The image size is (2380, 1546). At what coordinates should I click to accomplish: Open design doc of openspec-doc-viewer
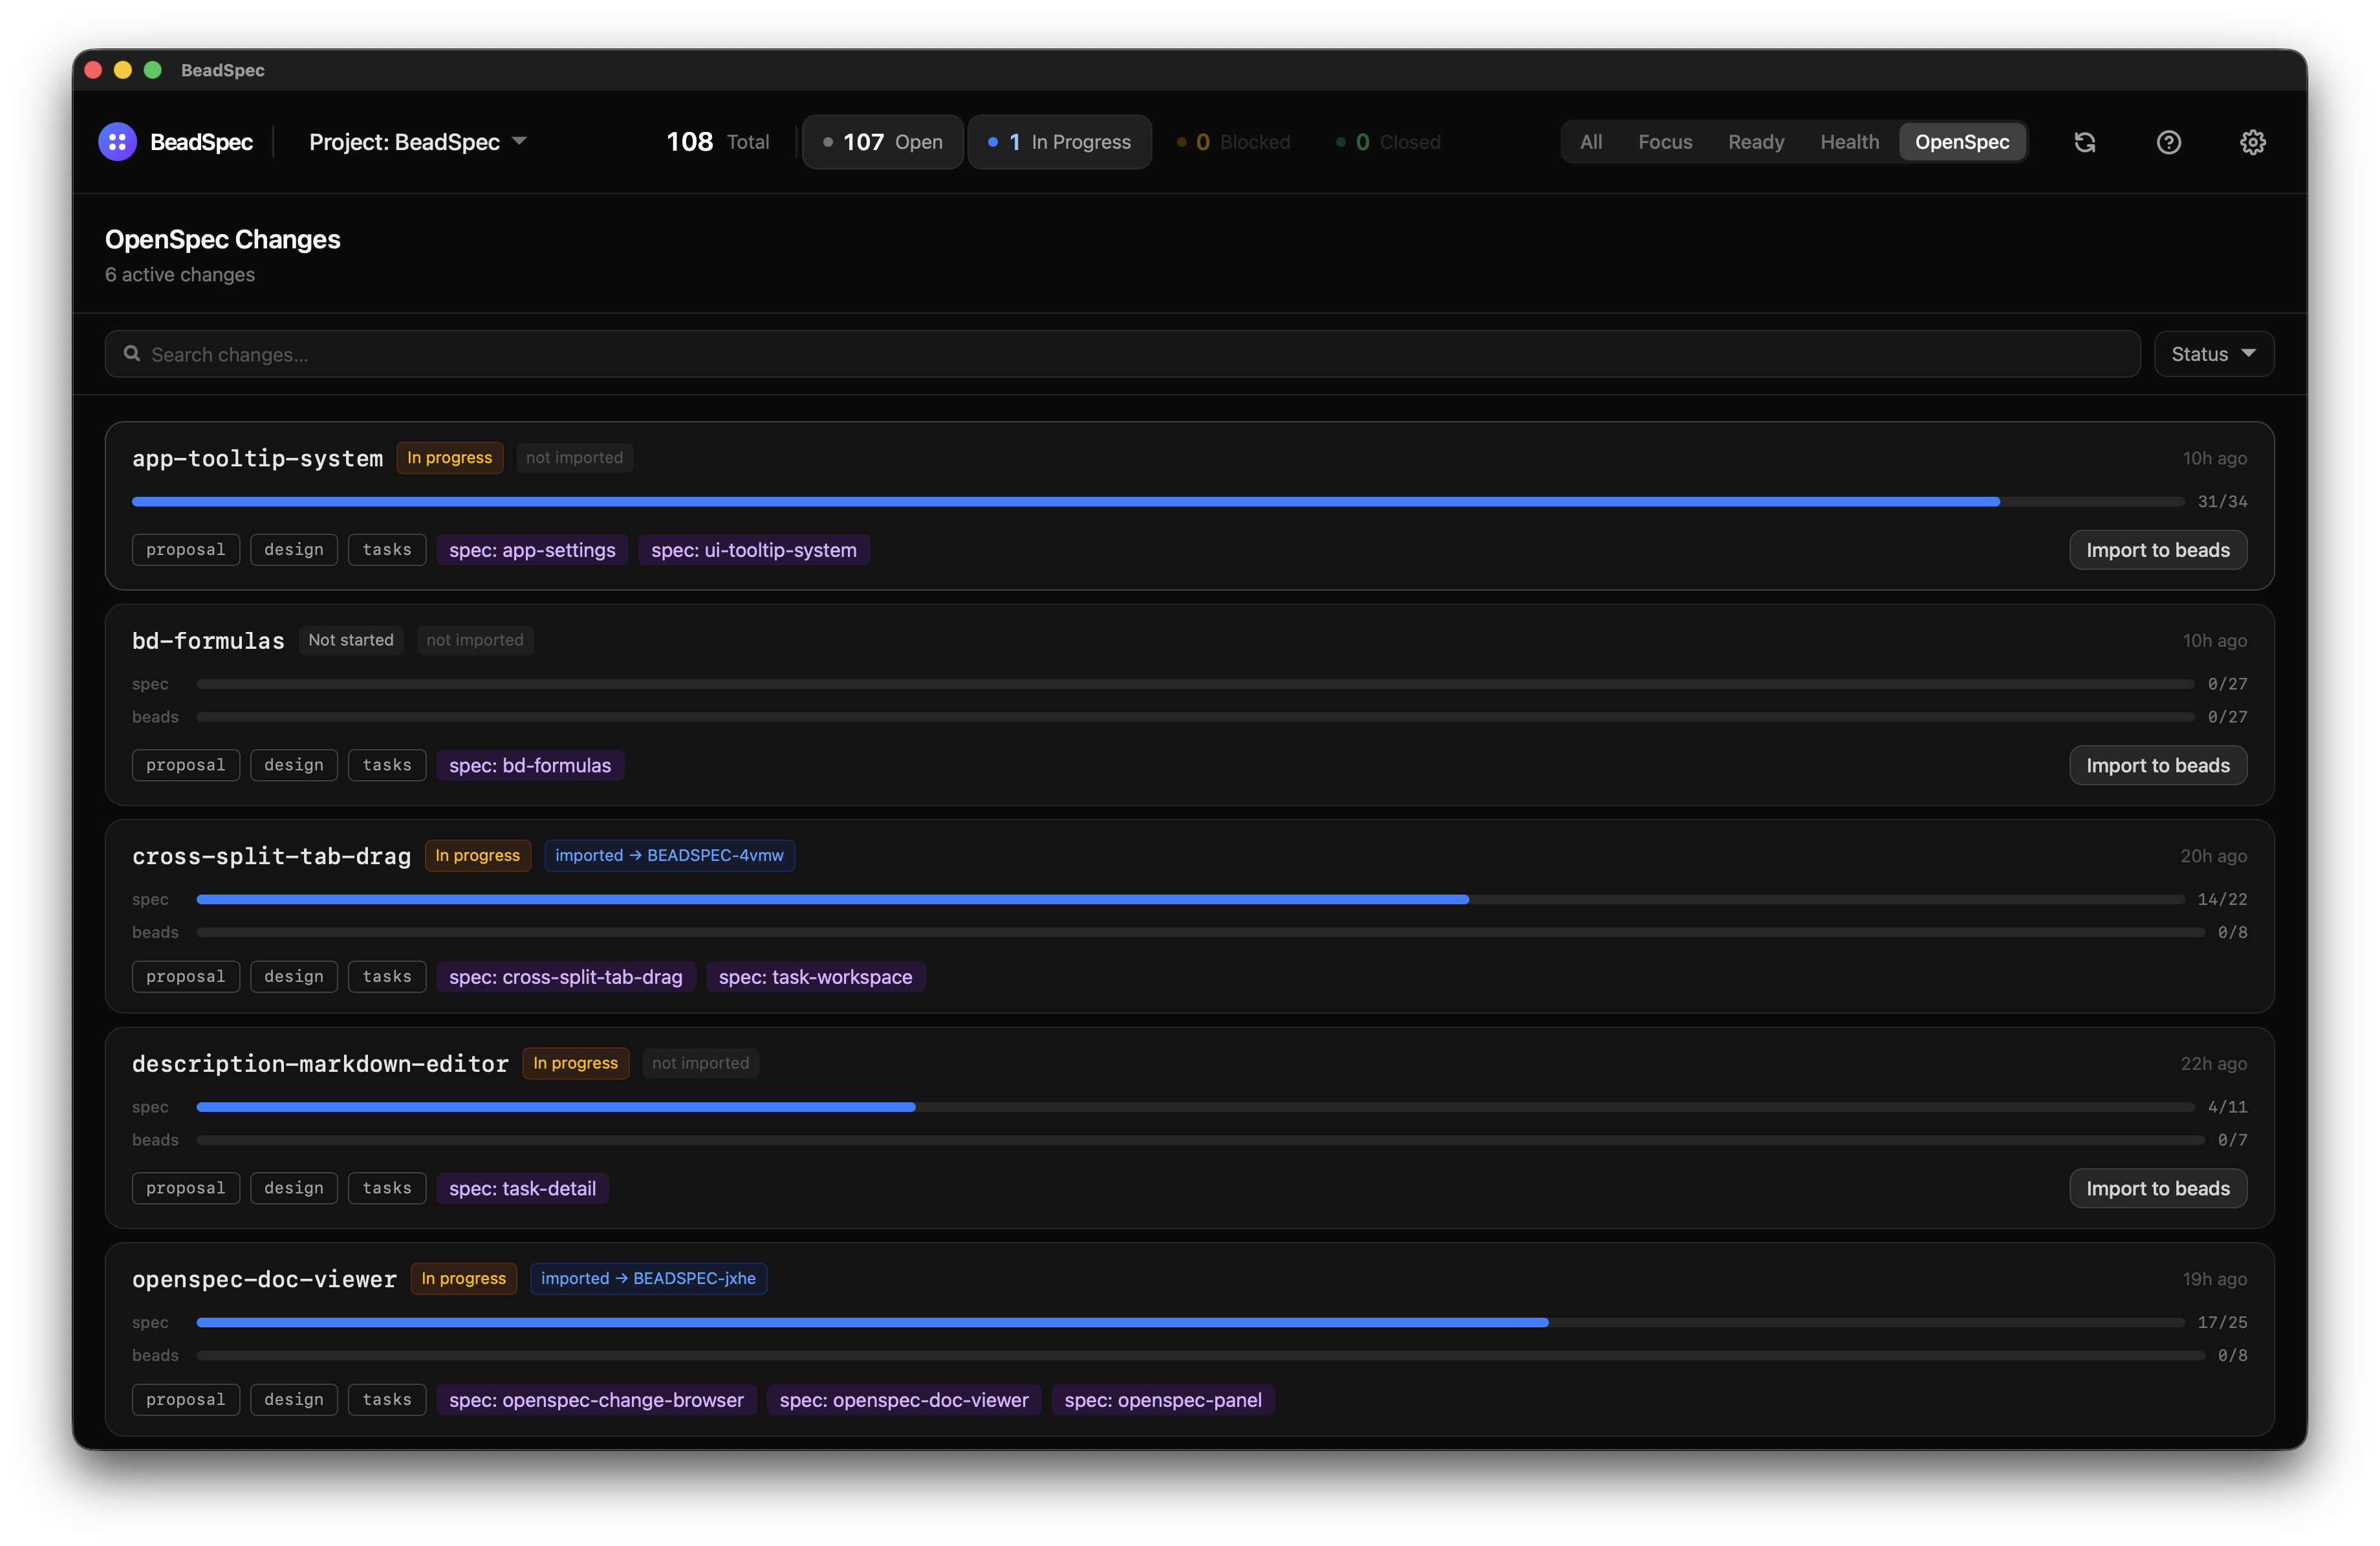click(294, 1400)
